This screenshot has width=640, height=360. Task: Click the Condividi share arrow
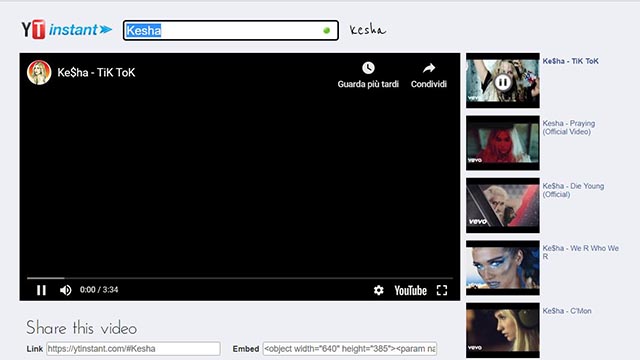point(429,68)
